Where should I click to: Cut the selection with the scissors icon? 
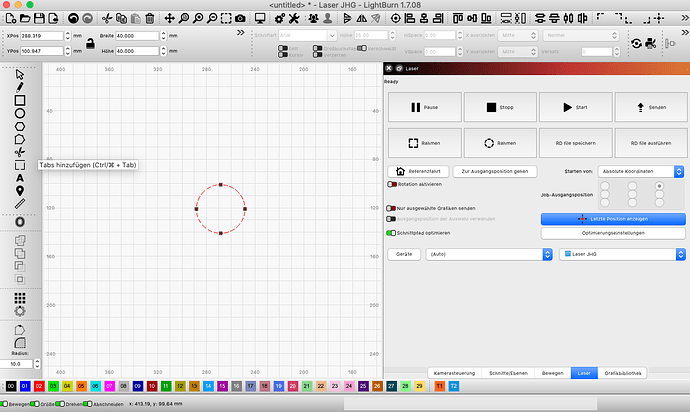107,18
